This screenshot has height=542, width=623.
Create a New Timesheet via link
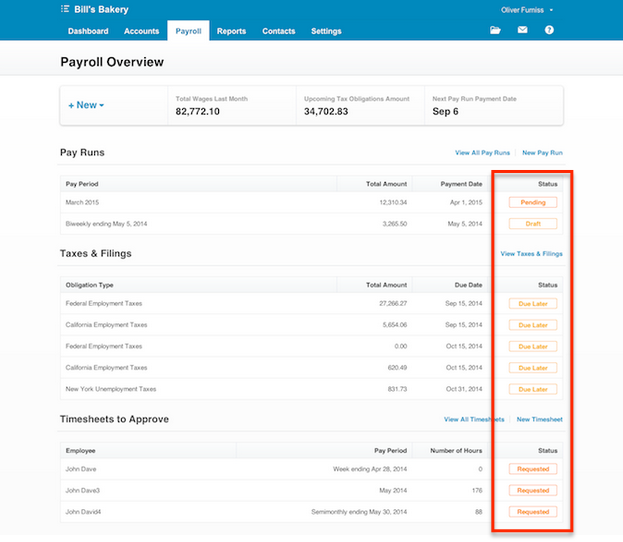(x=539, y=419)
